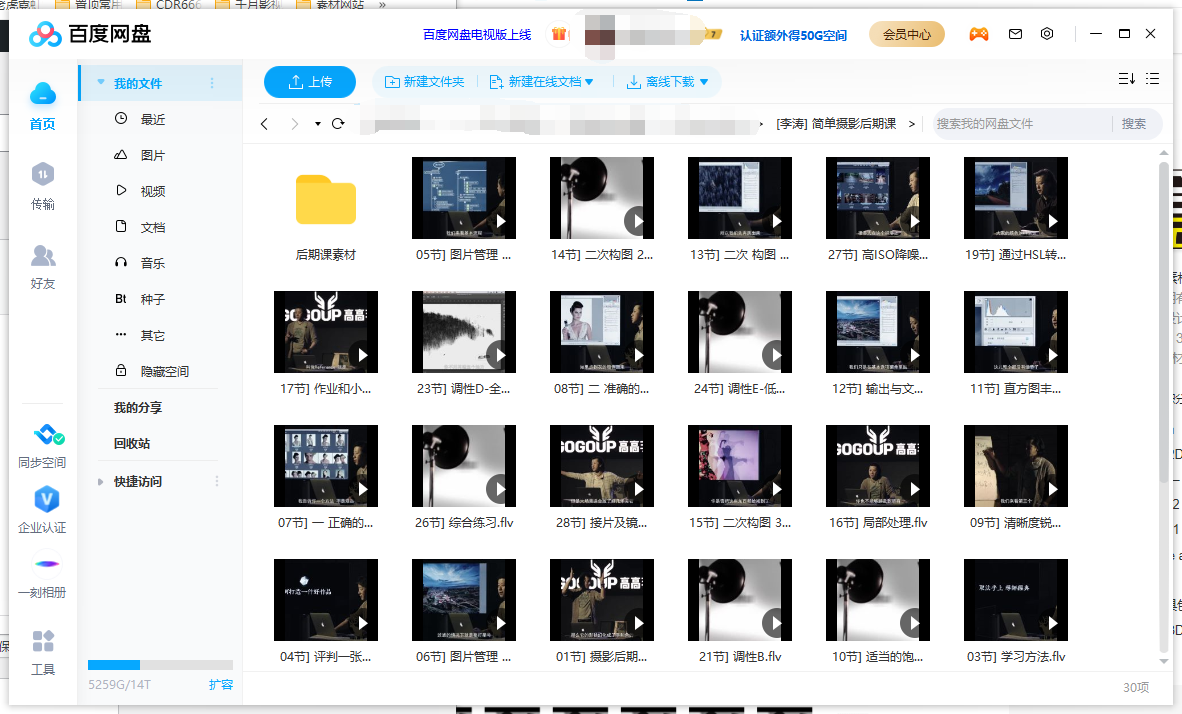This screenshot has height=714, width=1182.
Task: Collapse the 我的文件 tree section
Action: point(101,83)
